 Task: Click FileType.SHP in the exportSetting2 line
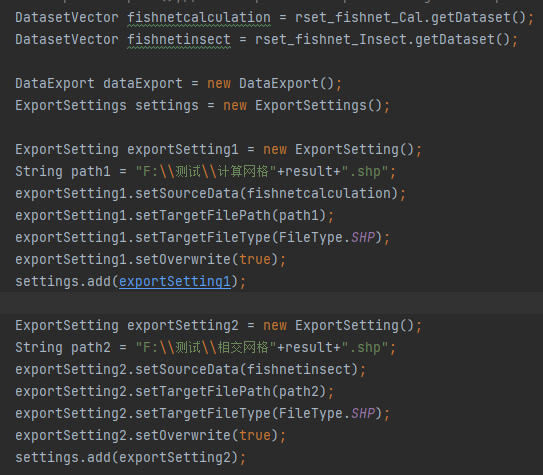click(327, 413)
